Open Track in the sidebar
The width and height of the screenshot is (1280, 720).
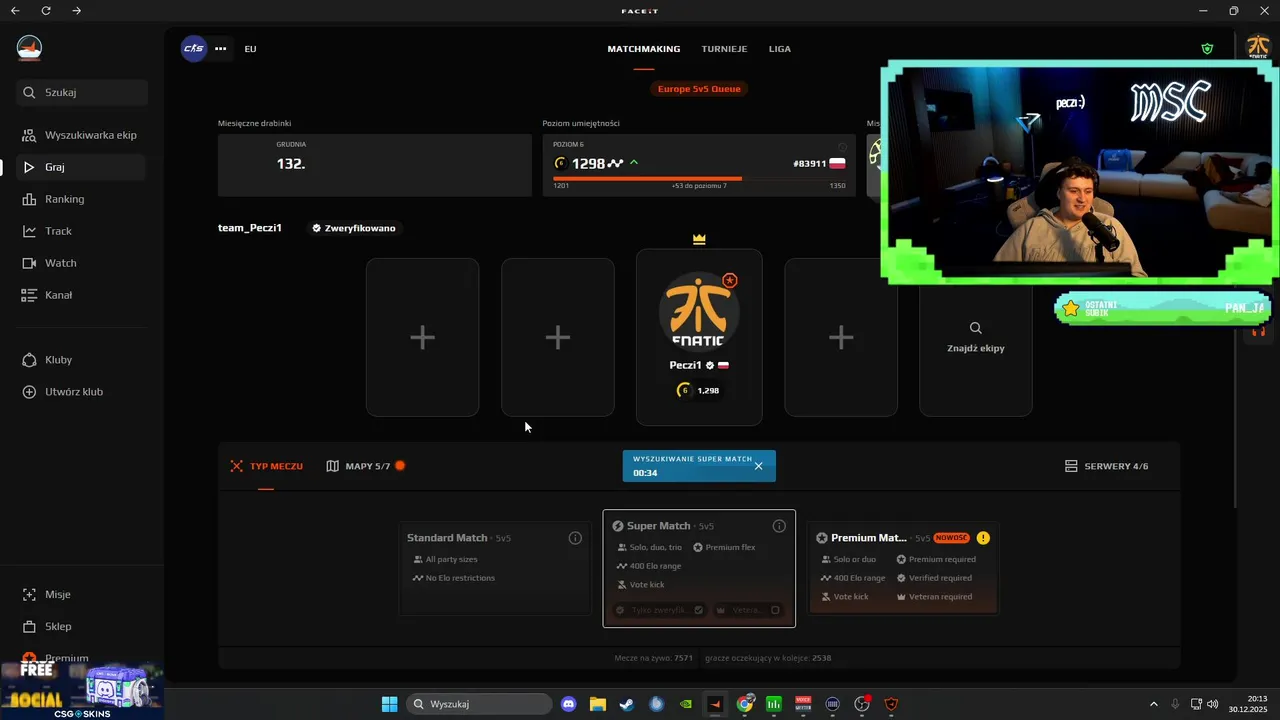click(x=80, y=231)
